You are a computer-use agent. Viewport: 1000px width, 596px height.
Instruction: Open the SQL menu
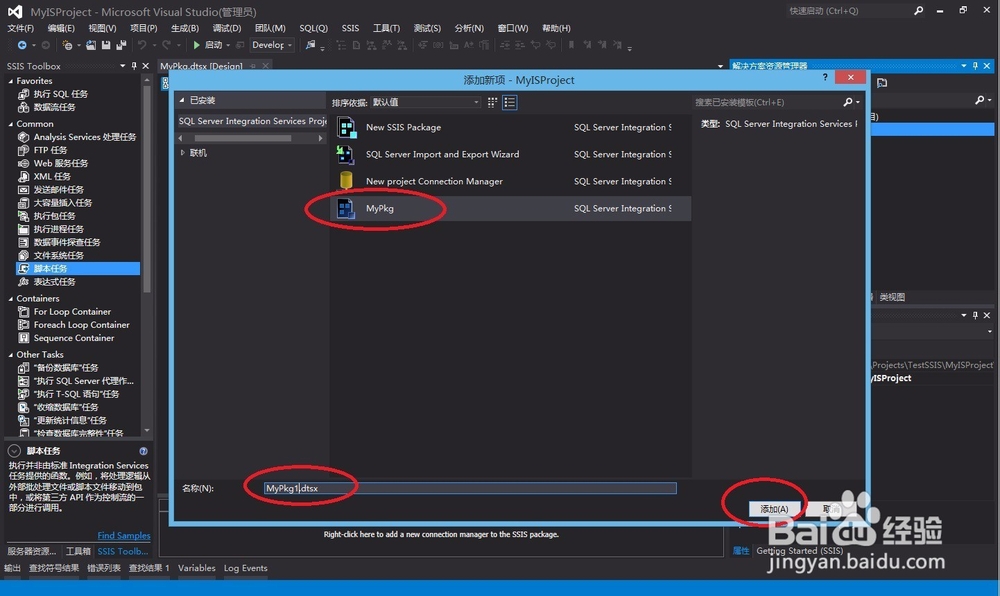pos(313,28)
